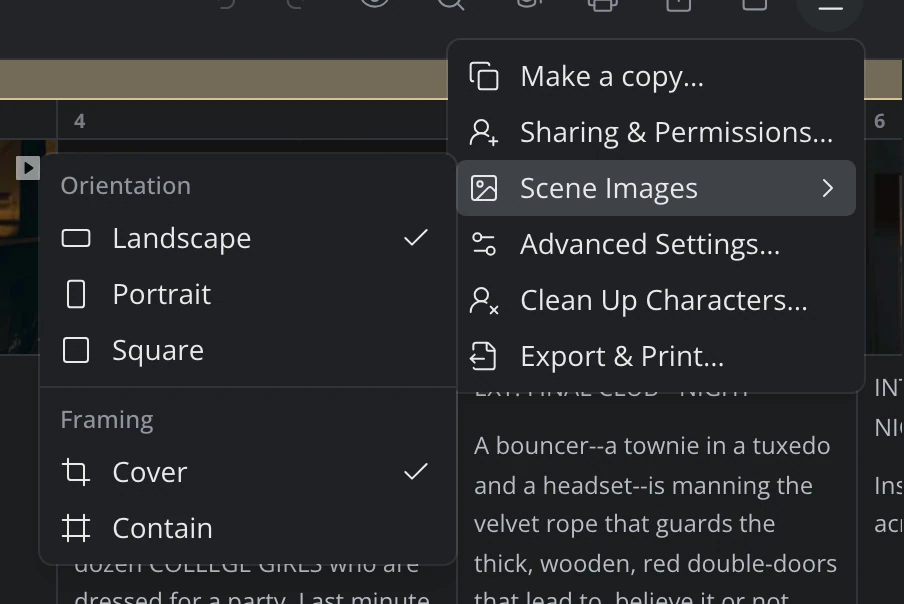
Task: Click text "thick, wooden, red double-doors"
Action: 656,564
